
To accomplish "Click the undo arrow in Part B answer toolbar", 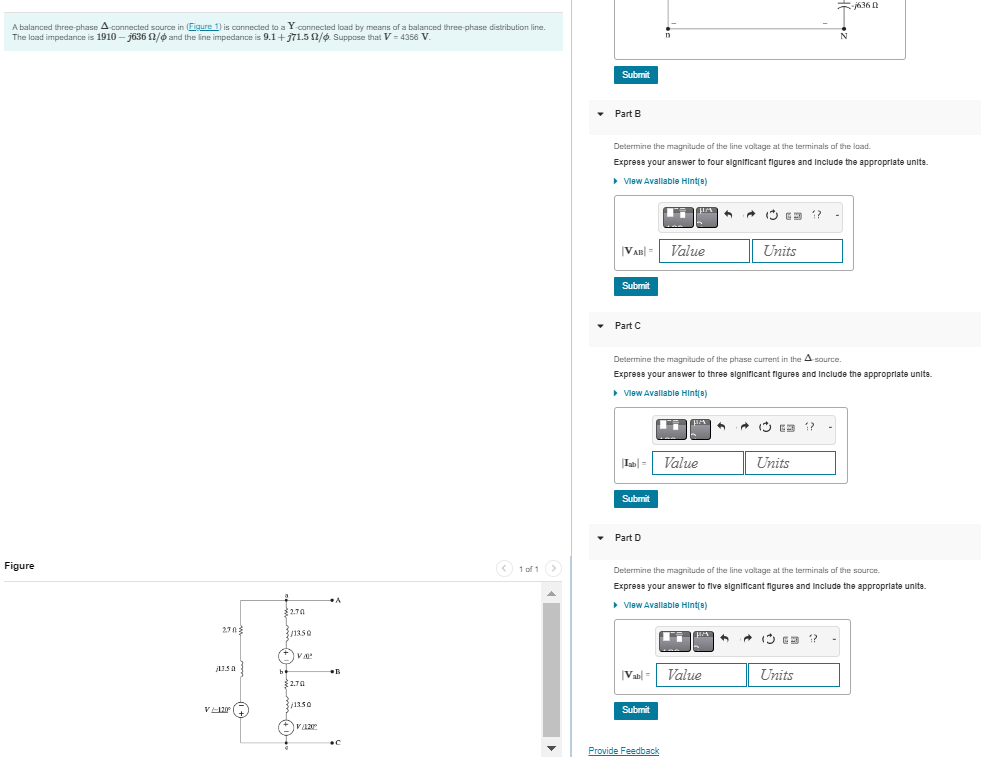I will pos(729,215).
